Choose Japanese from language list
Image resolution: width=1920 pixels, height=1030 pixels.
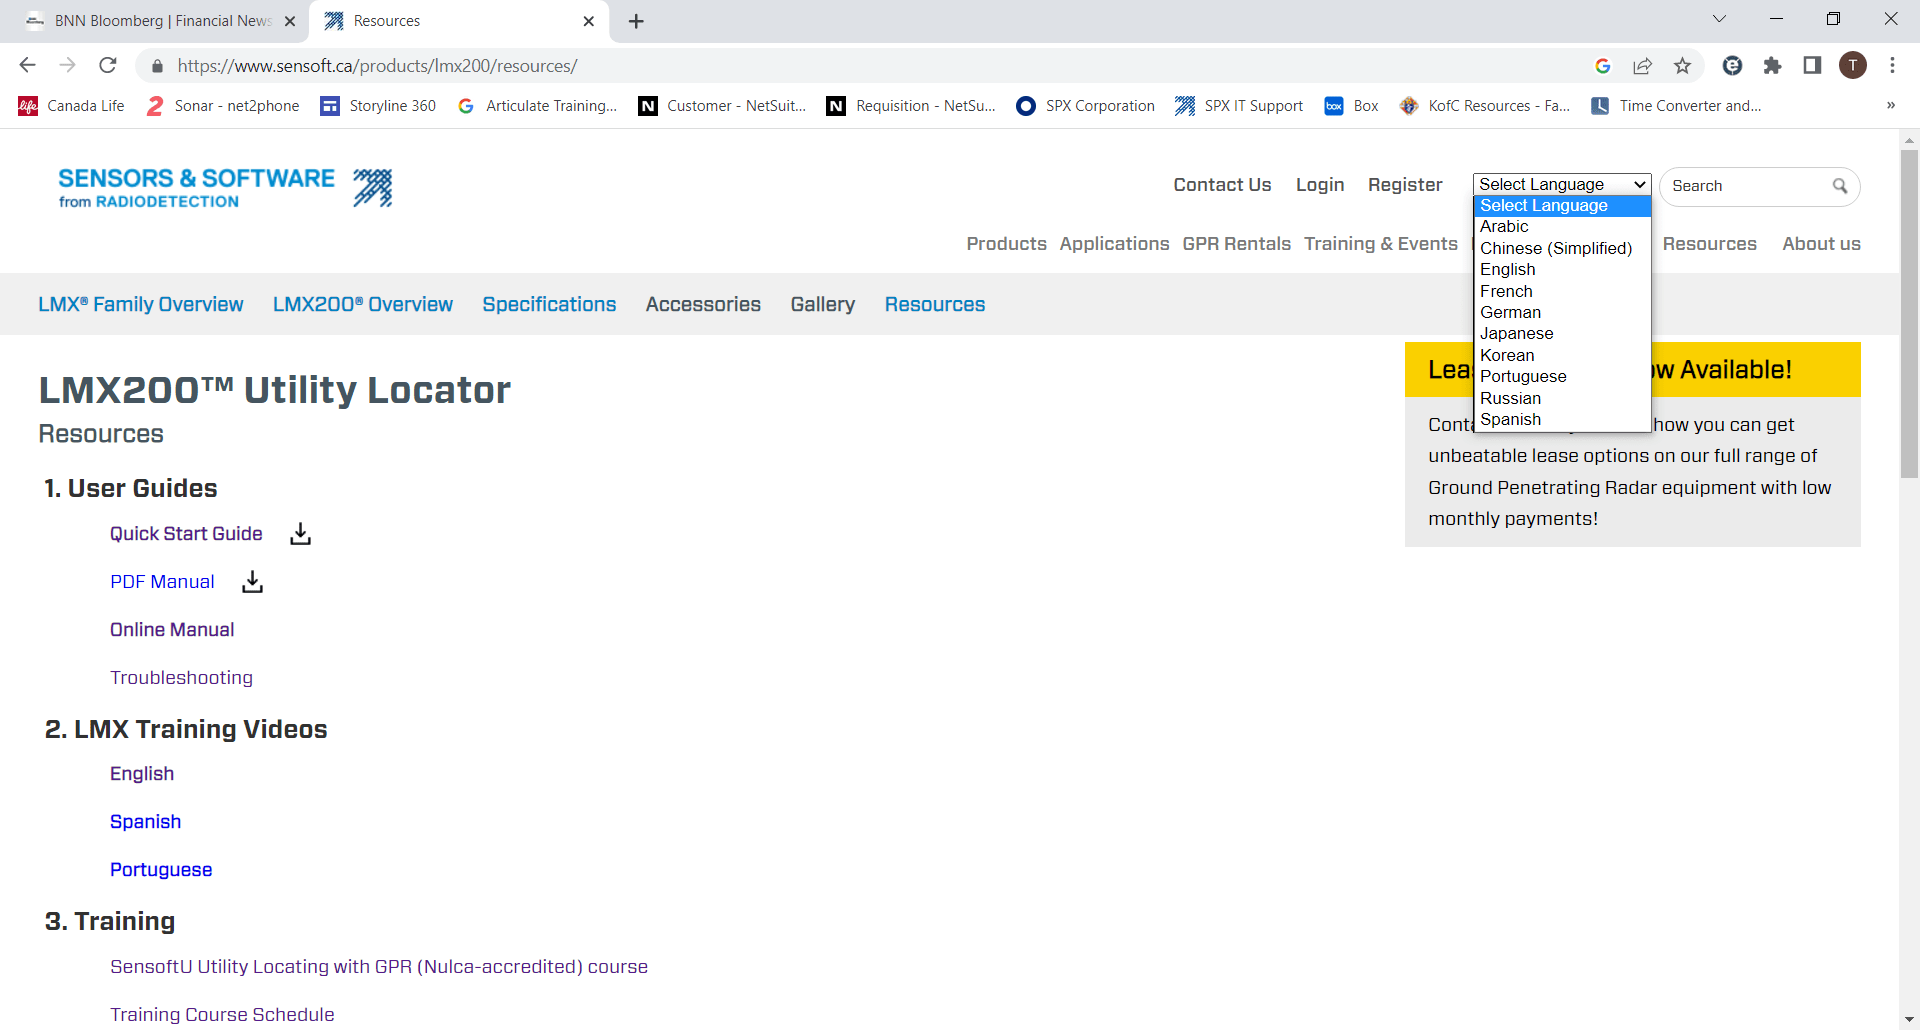point(1562,334)
